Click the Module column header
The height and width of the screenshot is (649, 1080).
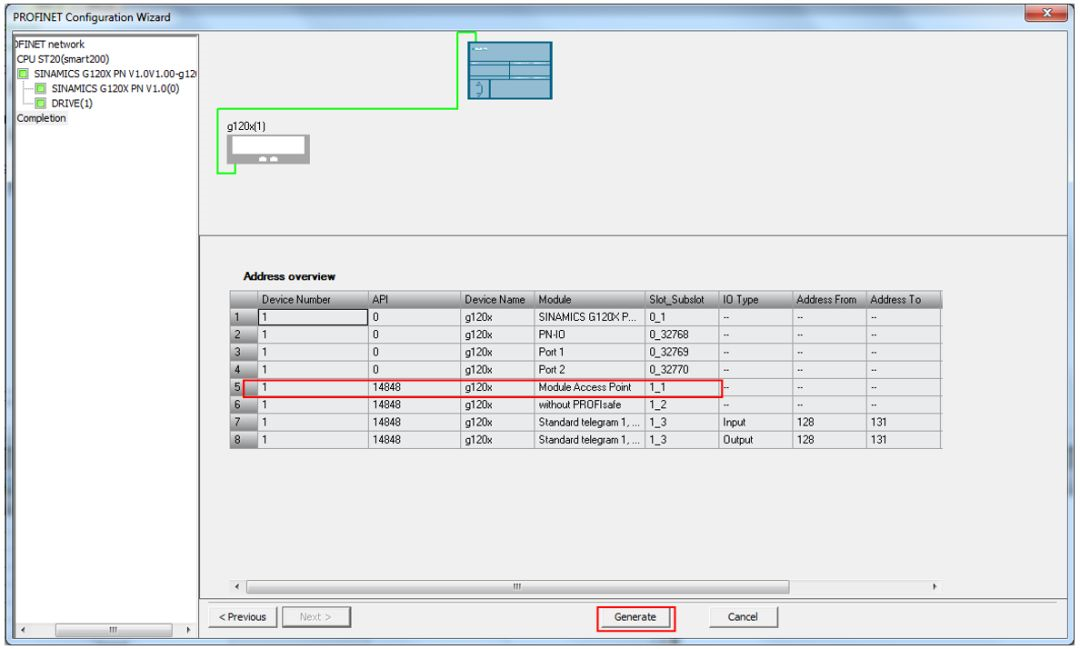(x=590, y=300)
